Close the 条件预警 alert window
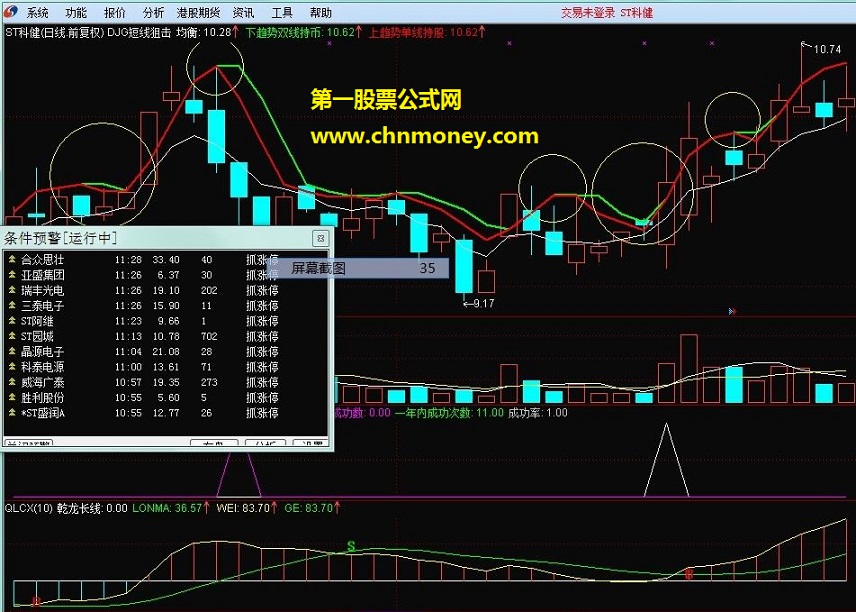The height and width of the screenshot is (612, 856). coord(320,238)
